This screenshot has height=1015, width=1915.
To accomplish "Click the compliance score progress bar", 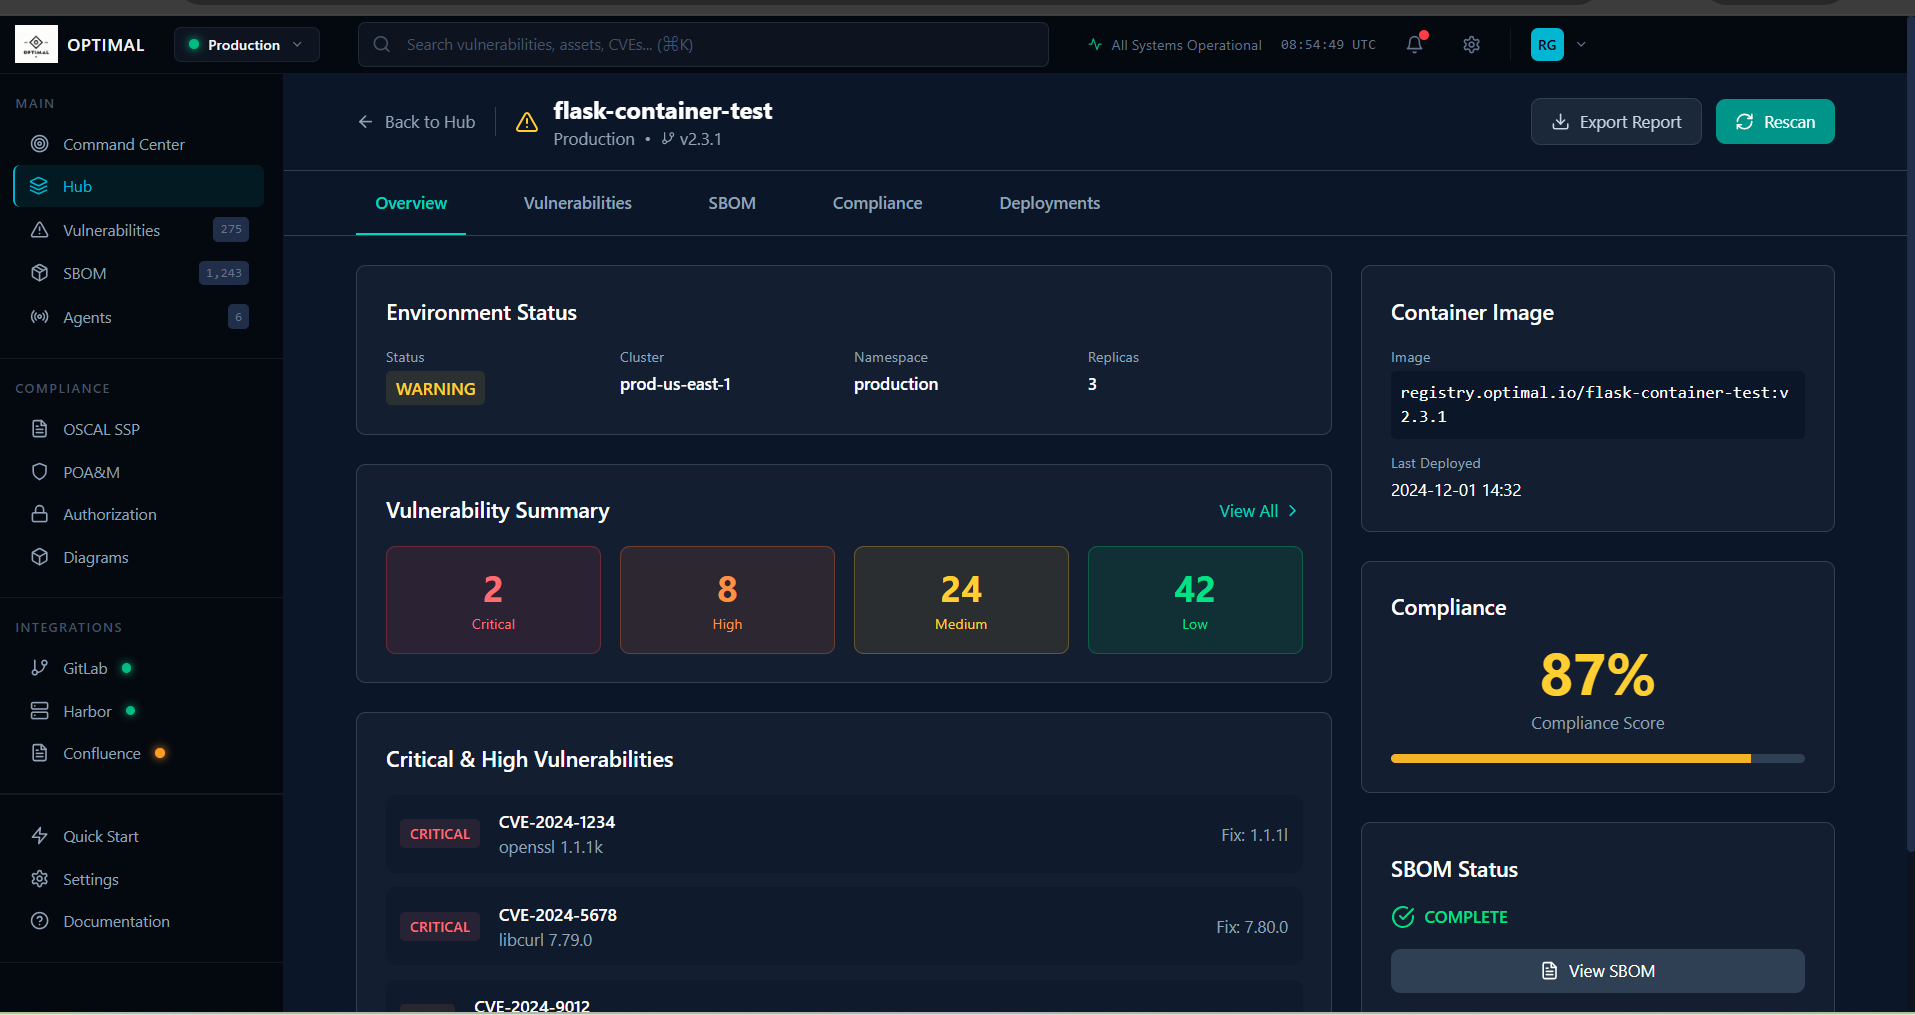I will pyautogui.click(x=1596, y=758).
